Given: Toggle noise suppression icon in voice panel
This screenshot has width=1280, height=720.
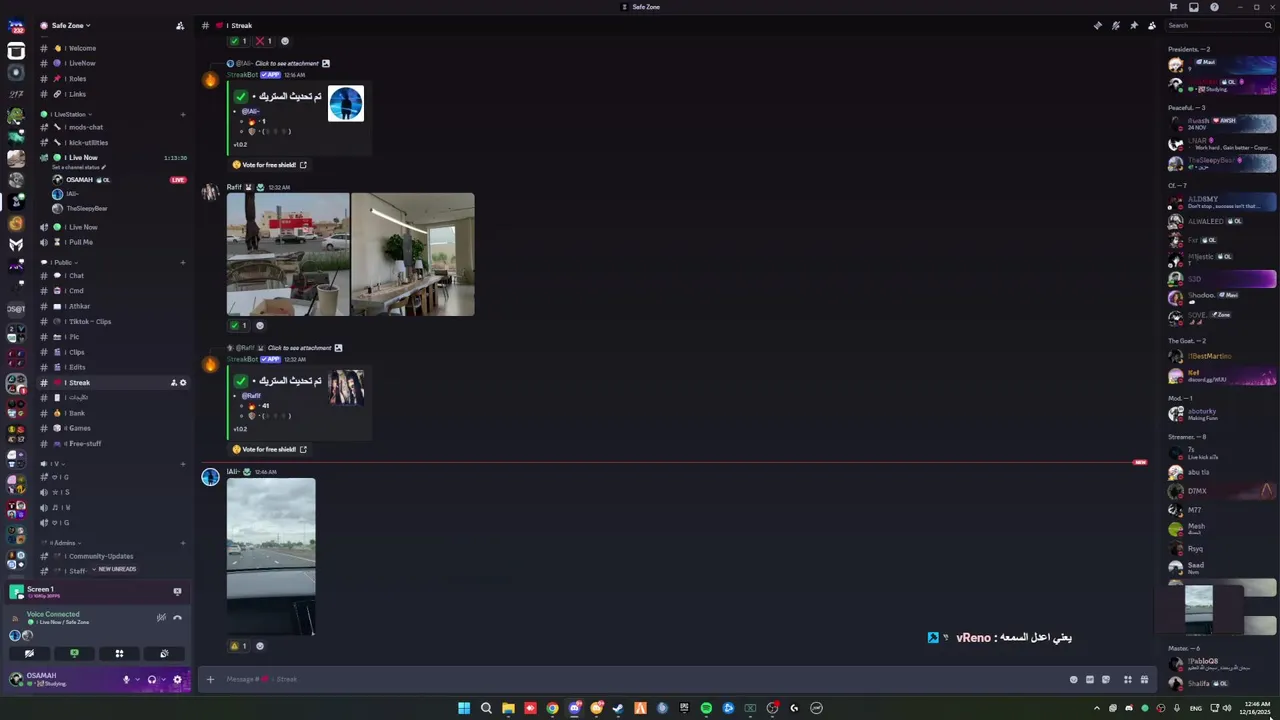Looking at the screenshot, I should coord(161,617).
